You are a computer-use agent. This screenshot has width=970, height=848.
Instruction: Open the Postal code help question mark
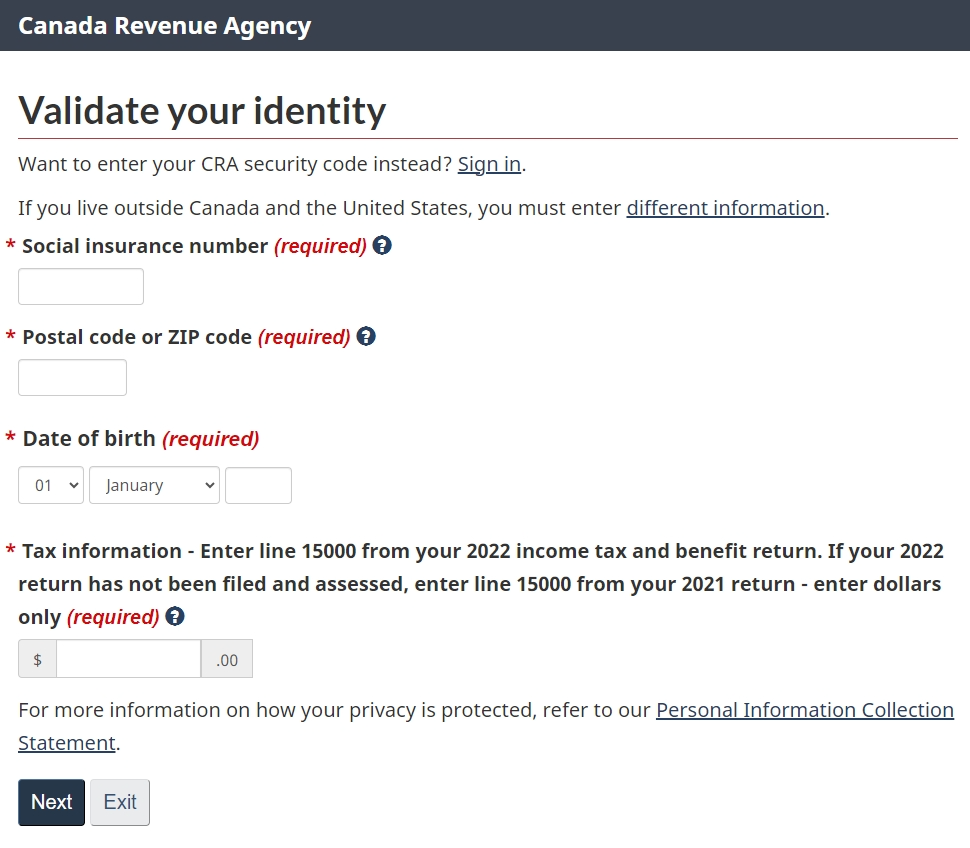coord(366,336)
